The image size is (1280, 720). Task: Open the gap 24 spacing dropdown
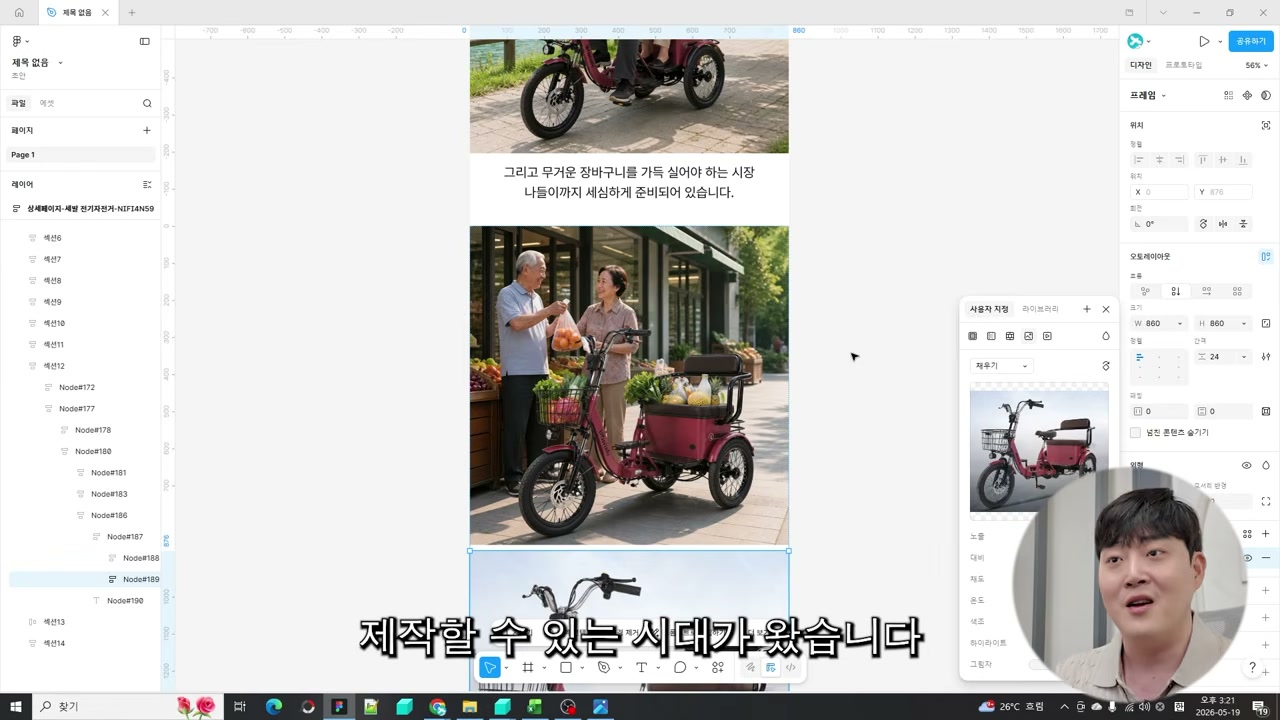1243,357
